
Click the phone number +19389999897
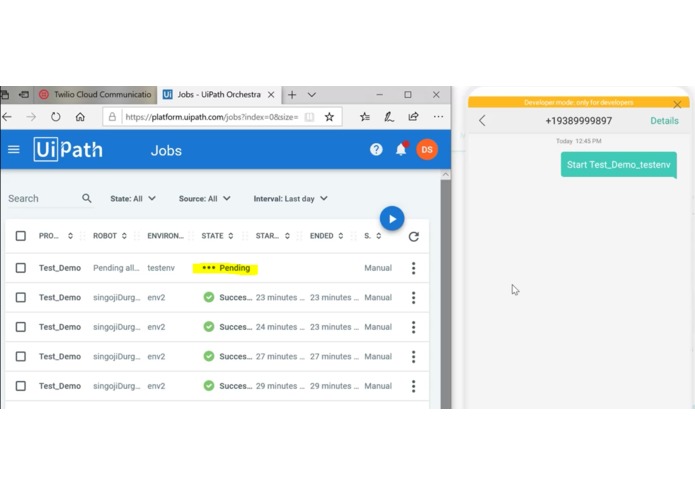coord(578,121)
